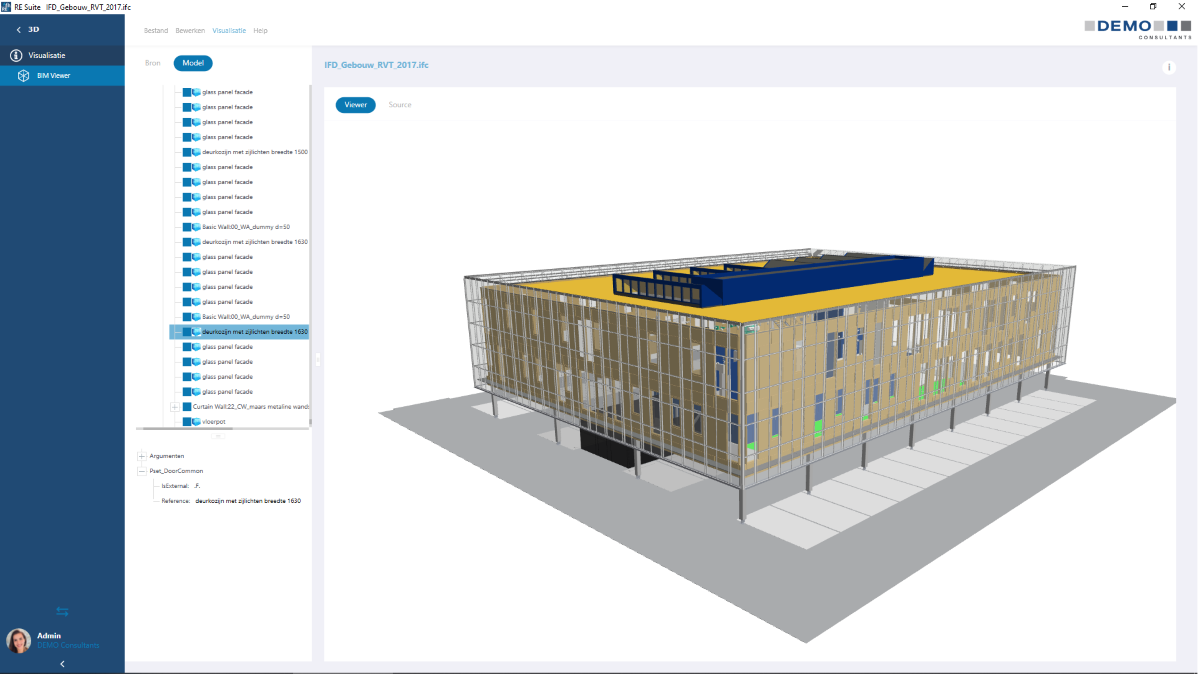Viewport: 1200px width, 674px height.
Task: Toggle checkbox for deurkozijn met zijlichten breedte 1500
Action: coord(187,152)
